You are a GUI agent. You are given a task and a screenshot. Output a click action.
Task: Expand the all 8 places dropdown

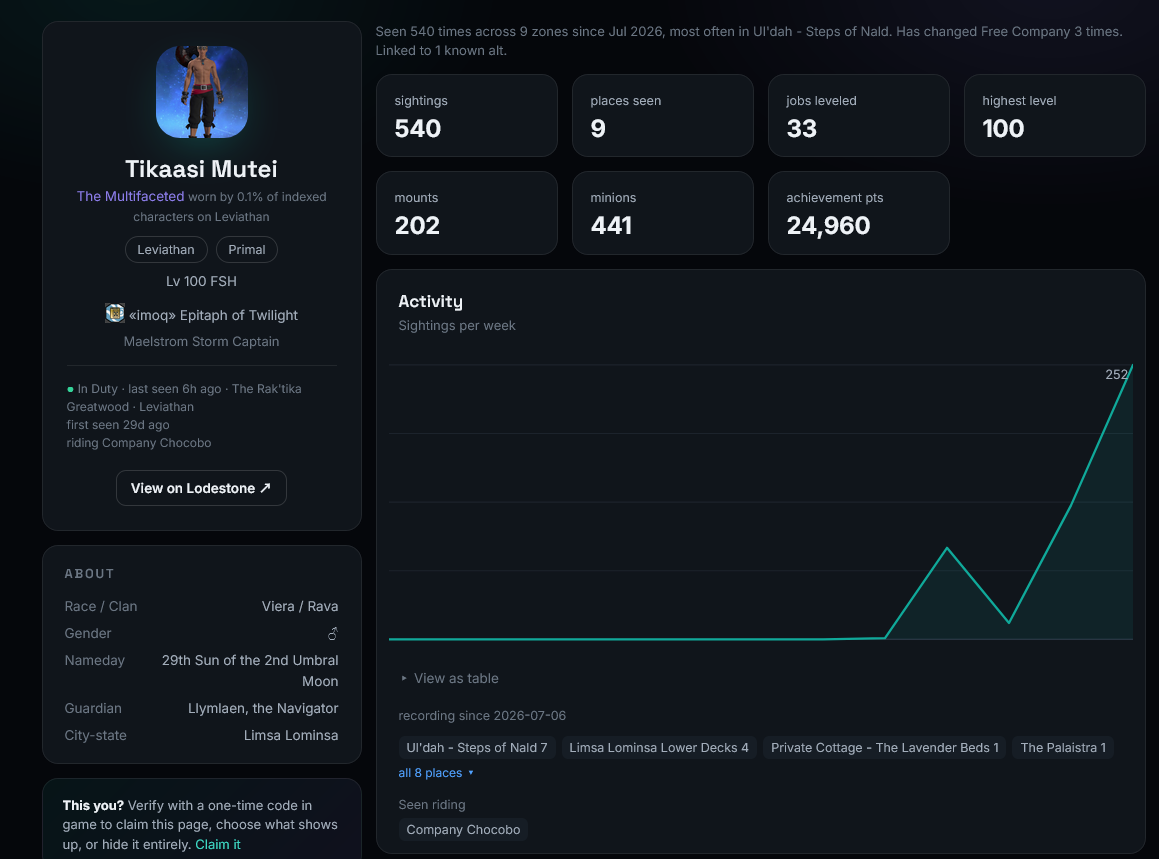pos(436,773)
